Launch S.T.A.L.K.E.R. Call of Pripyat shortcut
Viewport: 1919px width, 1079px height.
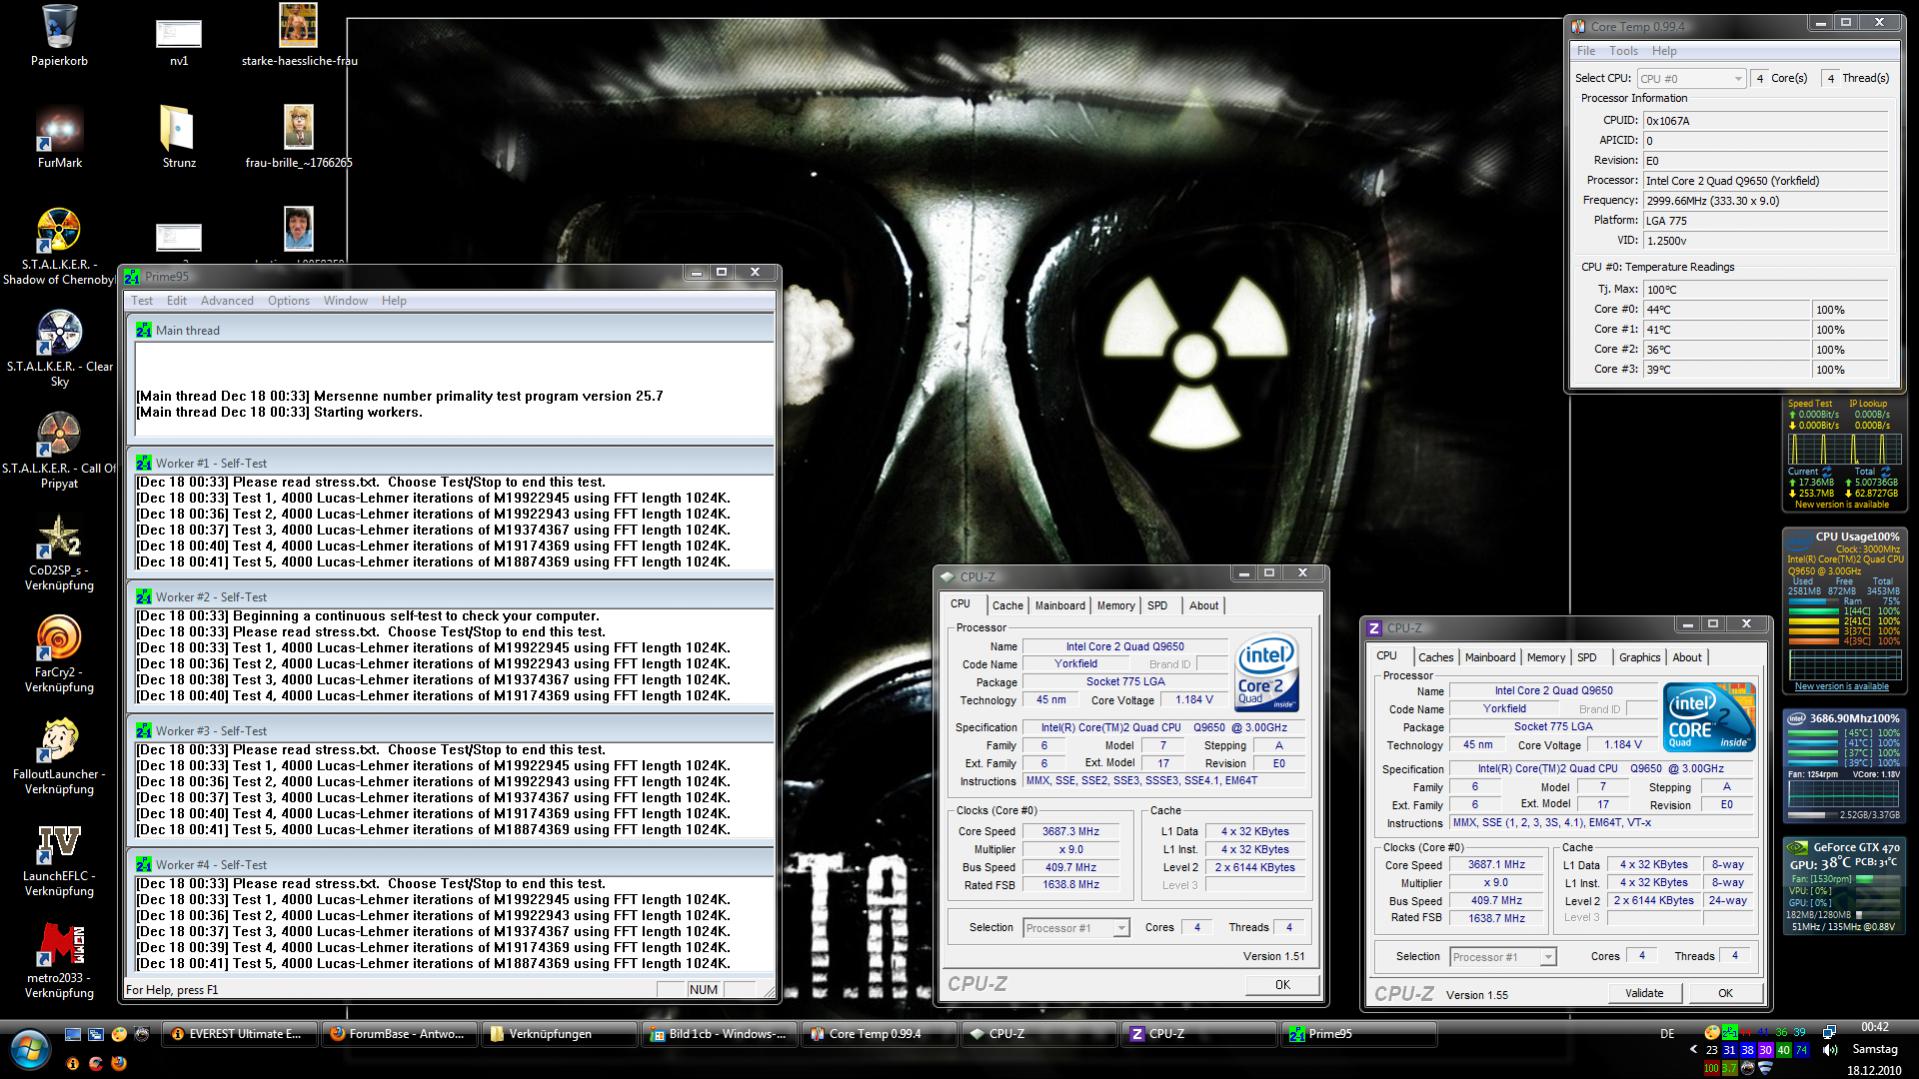click(59, 435)
